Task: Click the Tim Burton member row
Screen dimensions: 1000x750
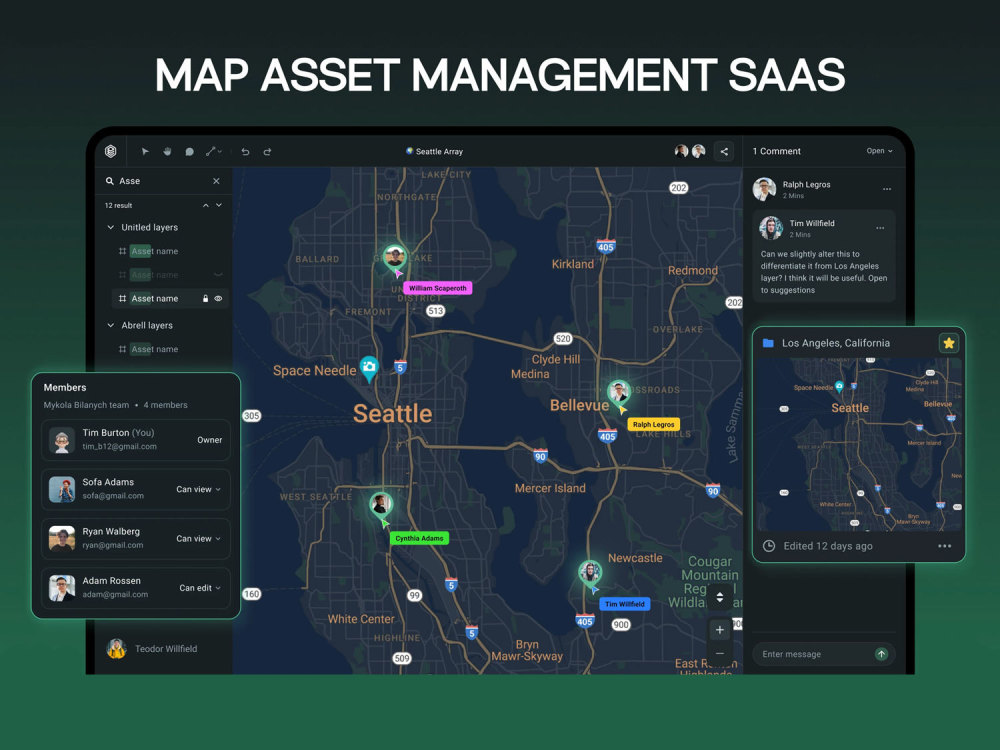Action: (136, 439)
